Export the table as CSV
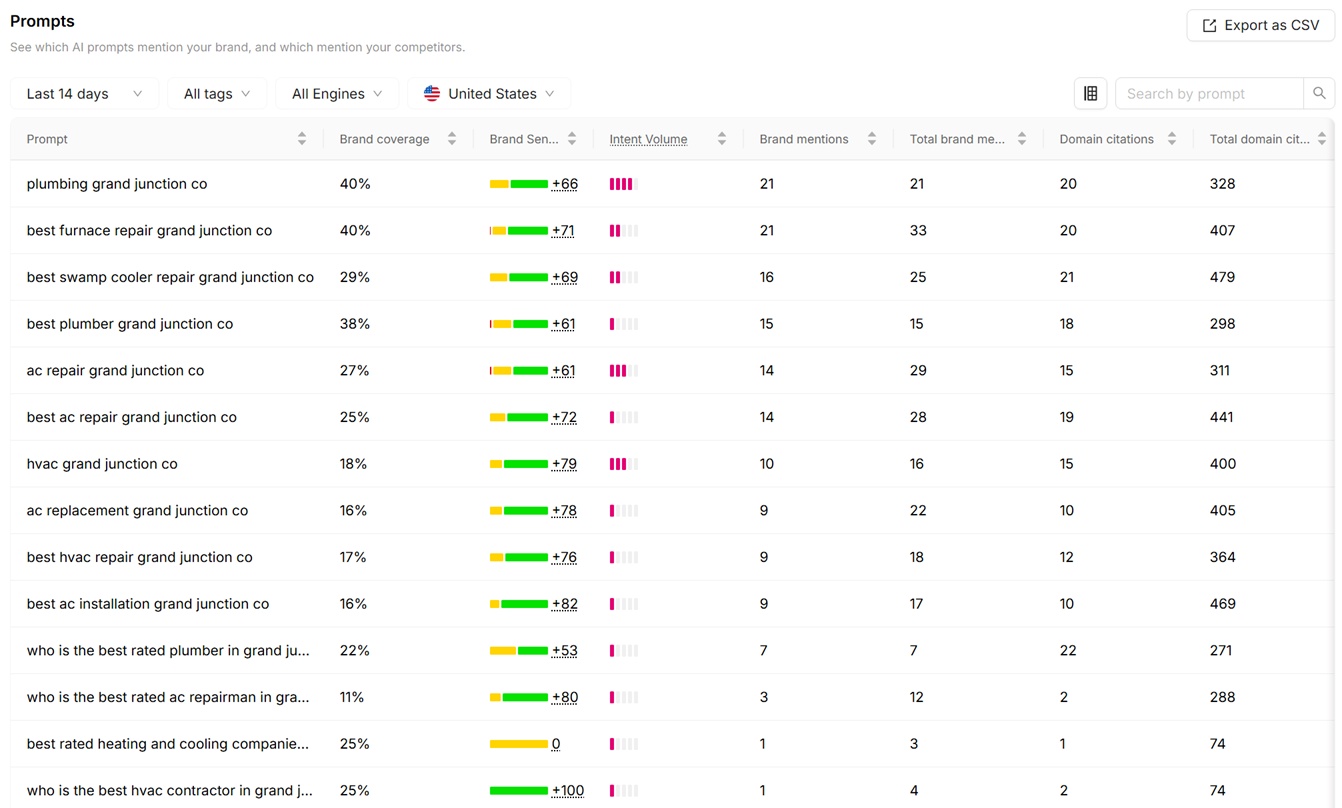Screen dimensions: 1342x808 pos(1260,25)
